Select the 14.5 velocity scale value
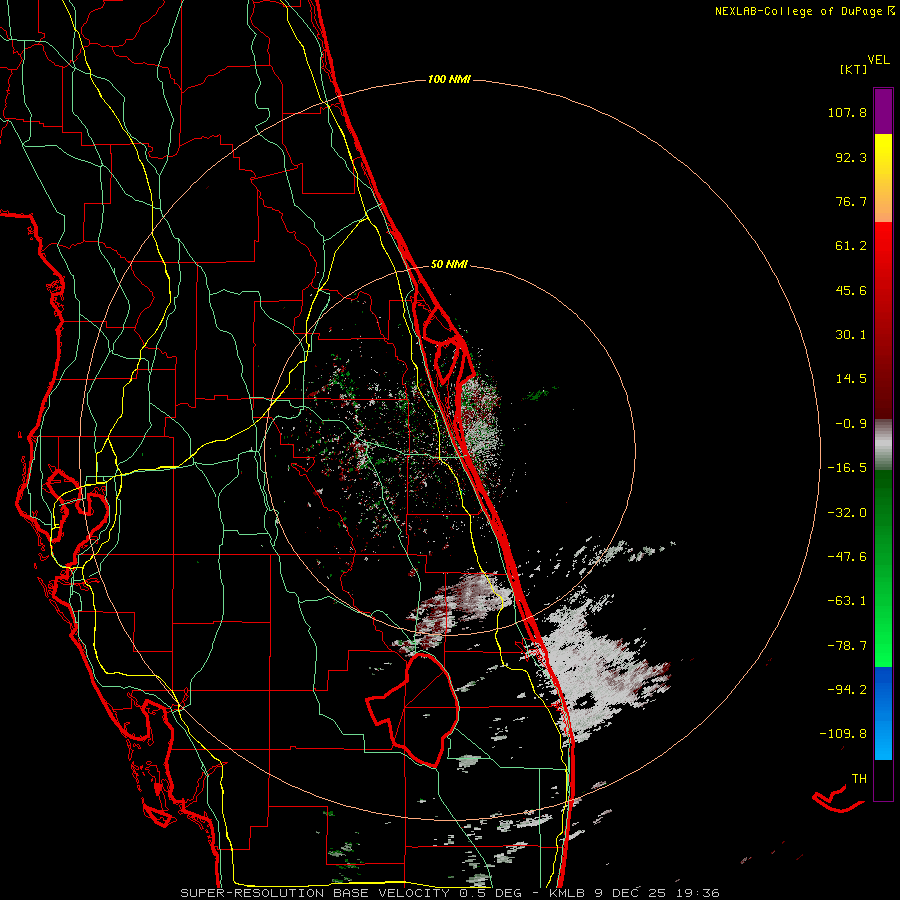Image resolution: width=900 pixels, height=900 pixels. (851, 379)
